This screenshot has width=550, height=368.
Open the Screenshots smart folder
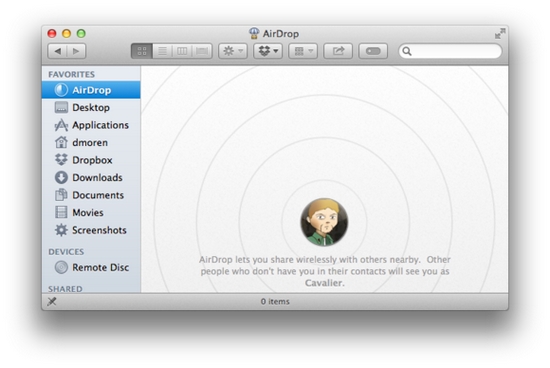[91, 230]
